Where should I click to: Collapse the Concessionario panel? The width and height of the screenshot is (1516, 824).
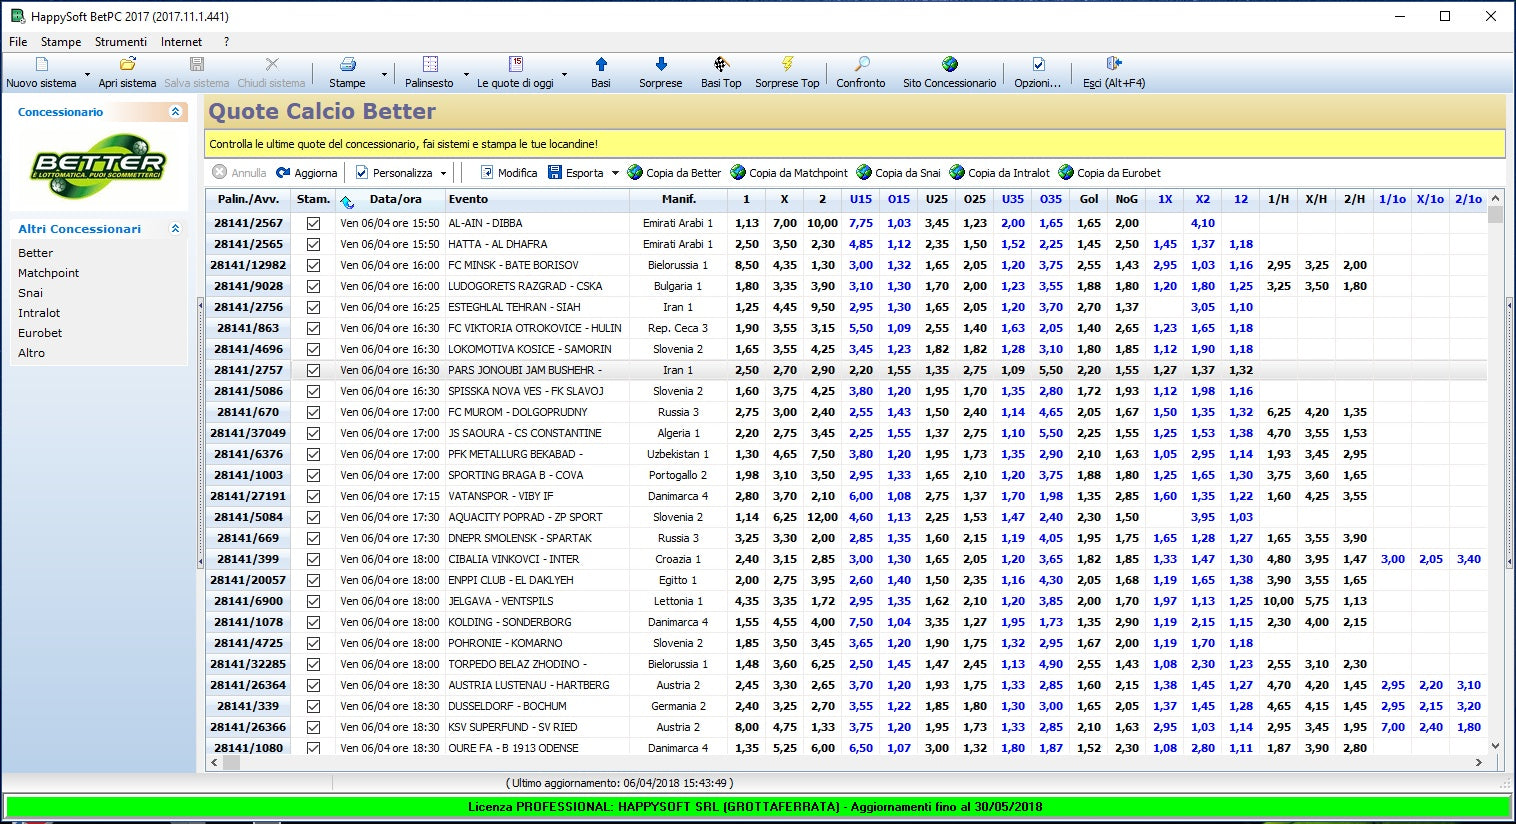point(176,112)
